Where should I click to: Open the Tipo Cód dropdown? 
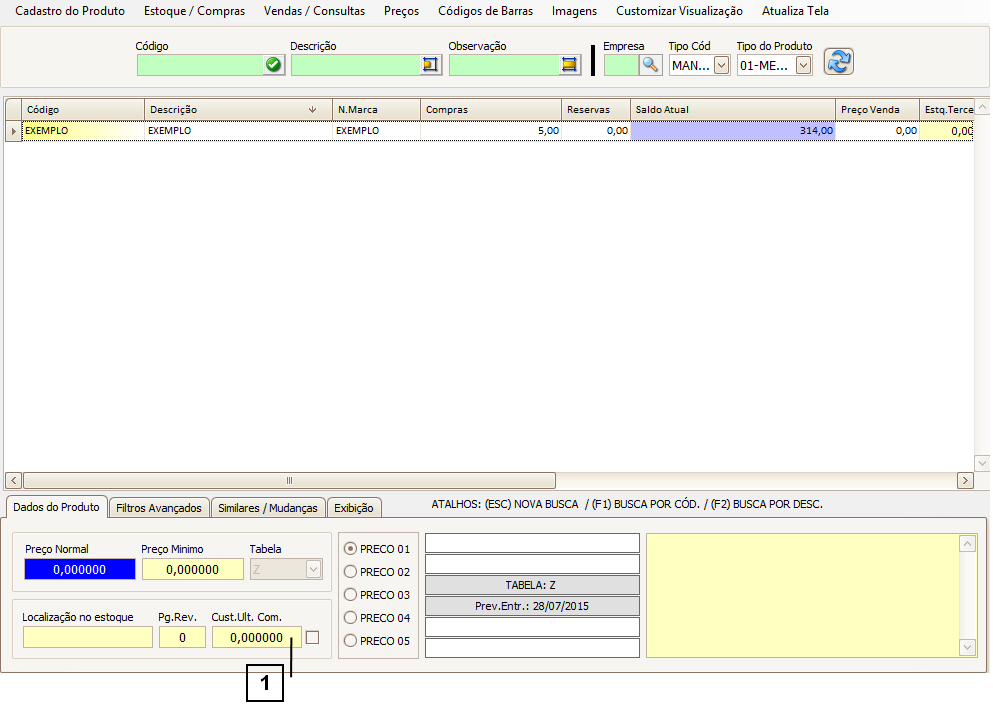721,66
